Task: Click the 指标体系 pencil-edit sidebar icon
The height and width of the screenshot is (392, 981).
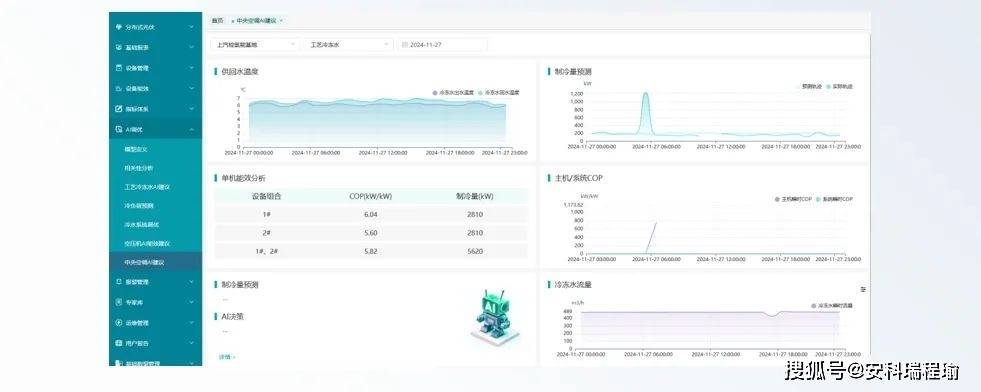Action: pos(119,108)
